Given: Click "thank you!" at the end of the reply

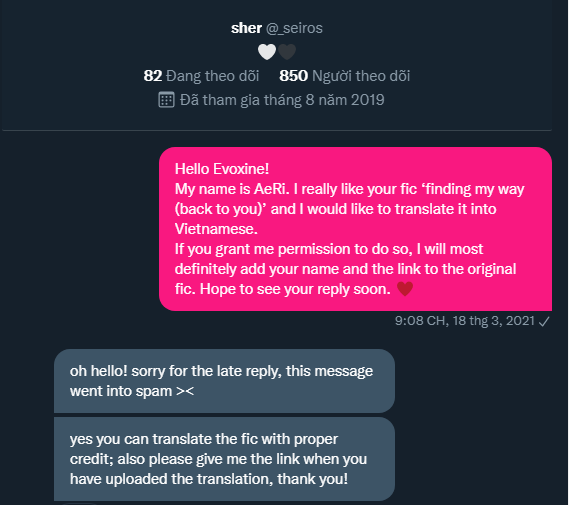Looking at the screenshot, I should click(x=312, y=479).
